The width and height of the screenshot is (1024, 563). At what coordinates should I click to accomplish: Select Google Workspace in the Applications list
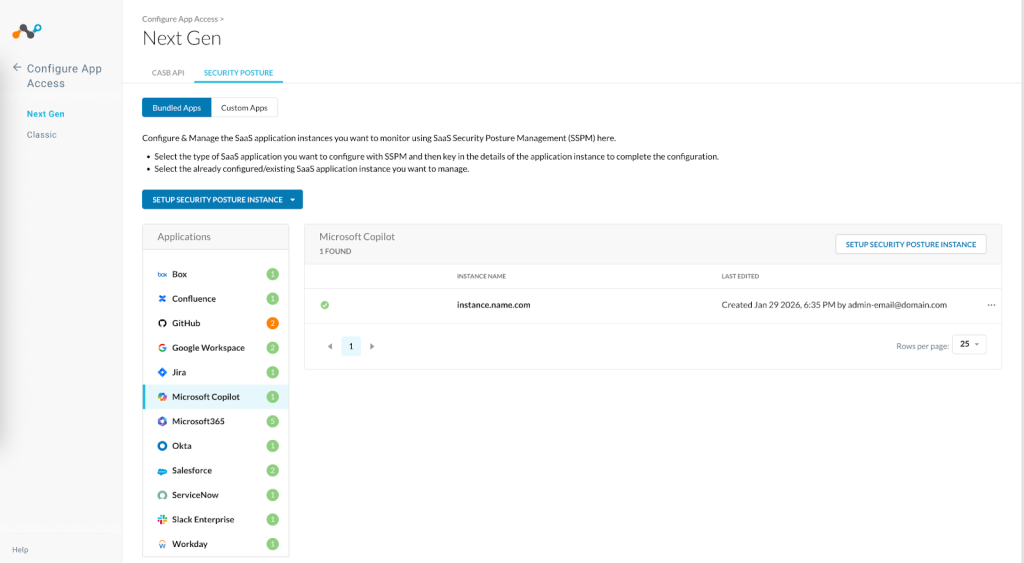(216, 347)
